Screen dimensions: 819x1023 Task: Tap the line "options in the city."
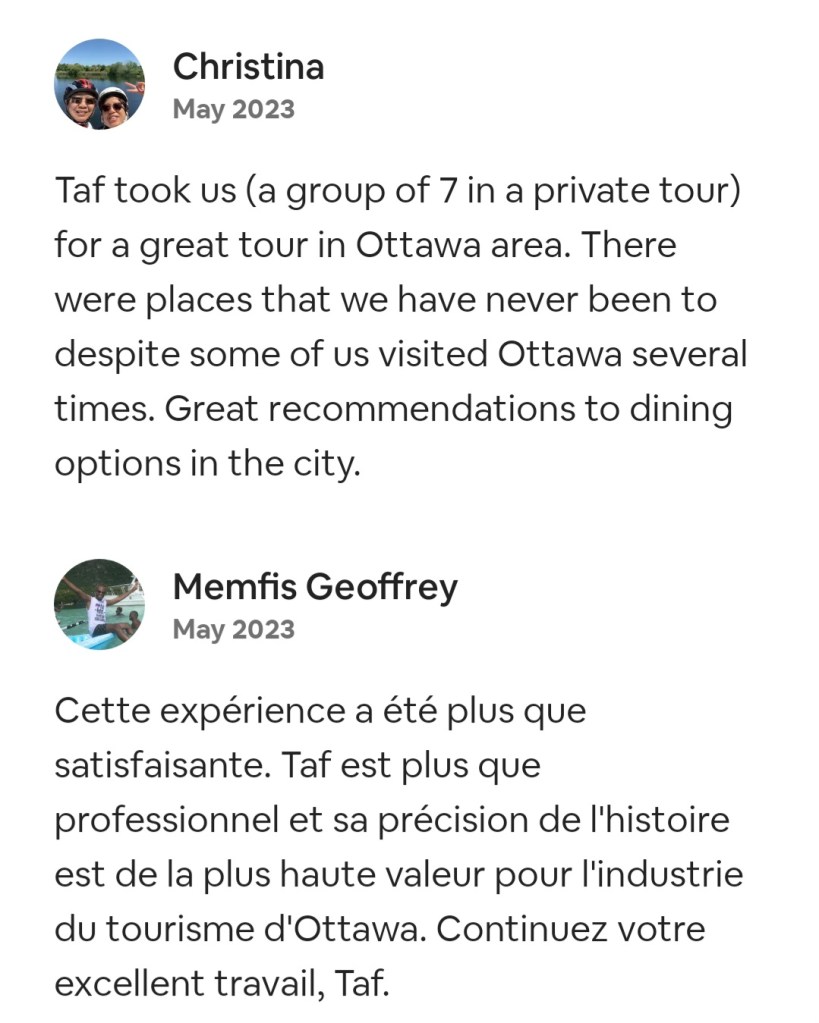[206, 464]
